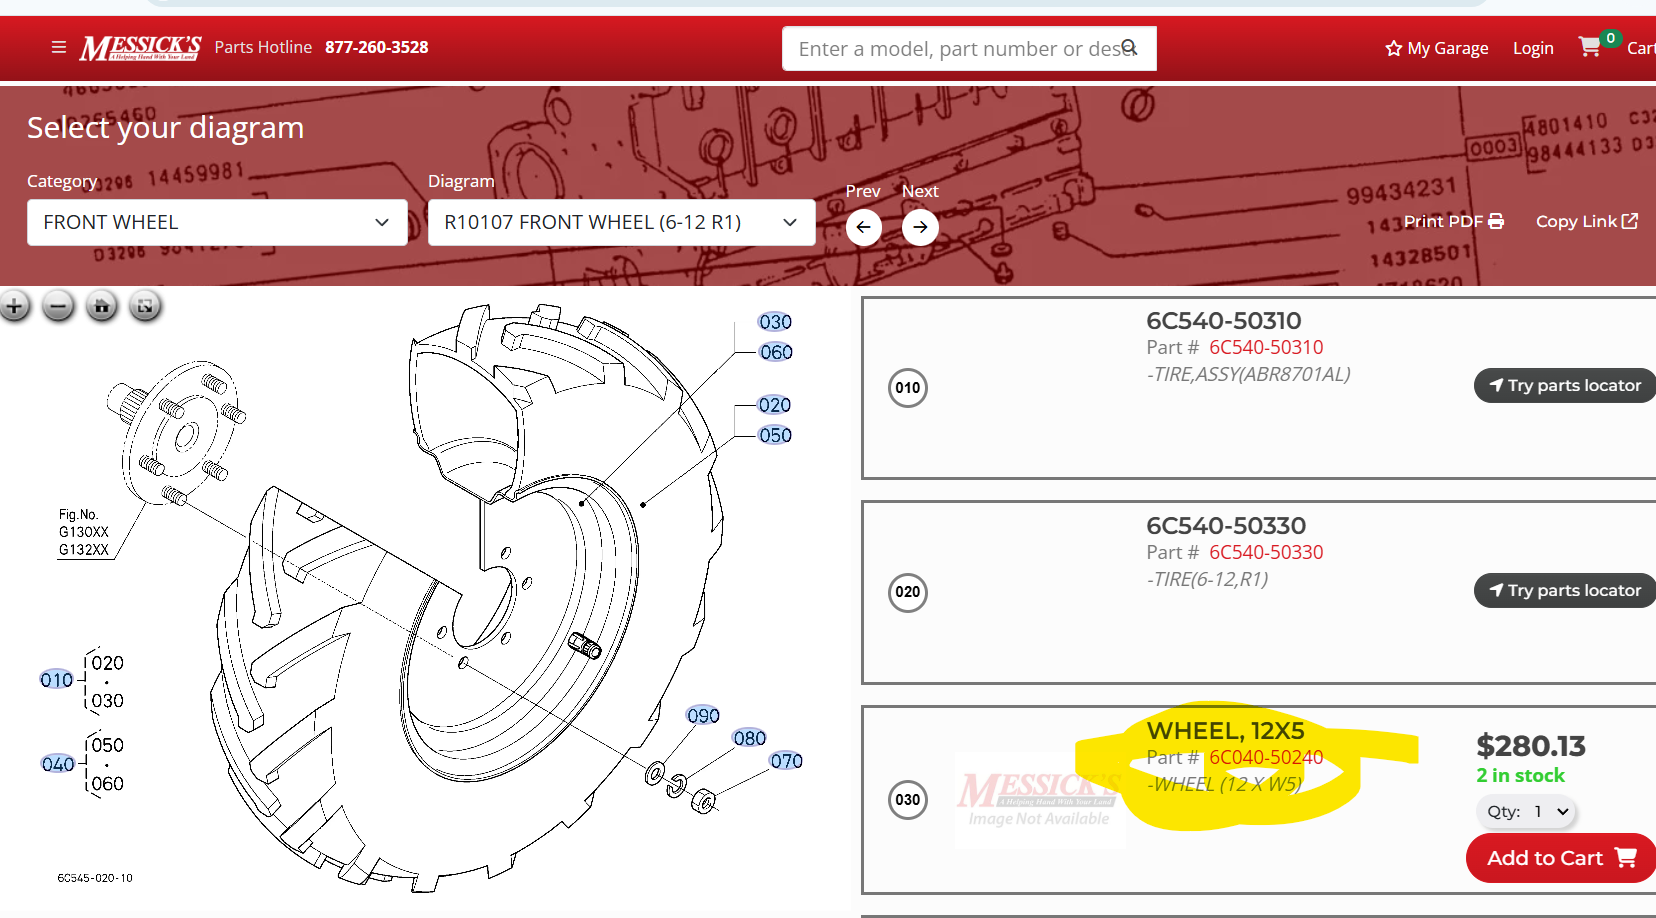Expand the FRONT WHEEL category dropdown
The height and width of the screenshot is (918, 1656).
click(x=217, y=222)
